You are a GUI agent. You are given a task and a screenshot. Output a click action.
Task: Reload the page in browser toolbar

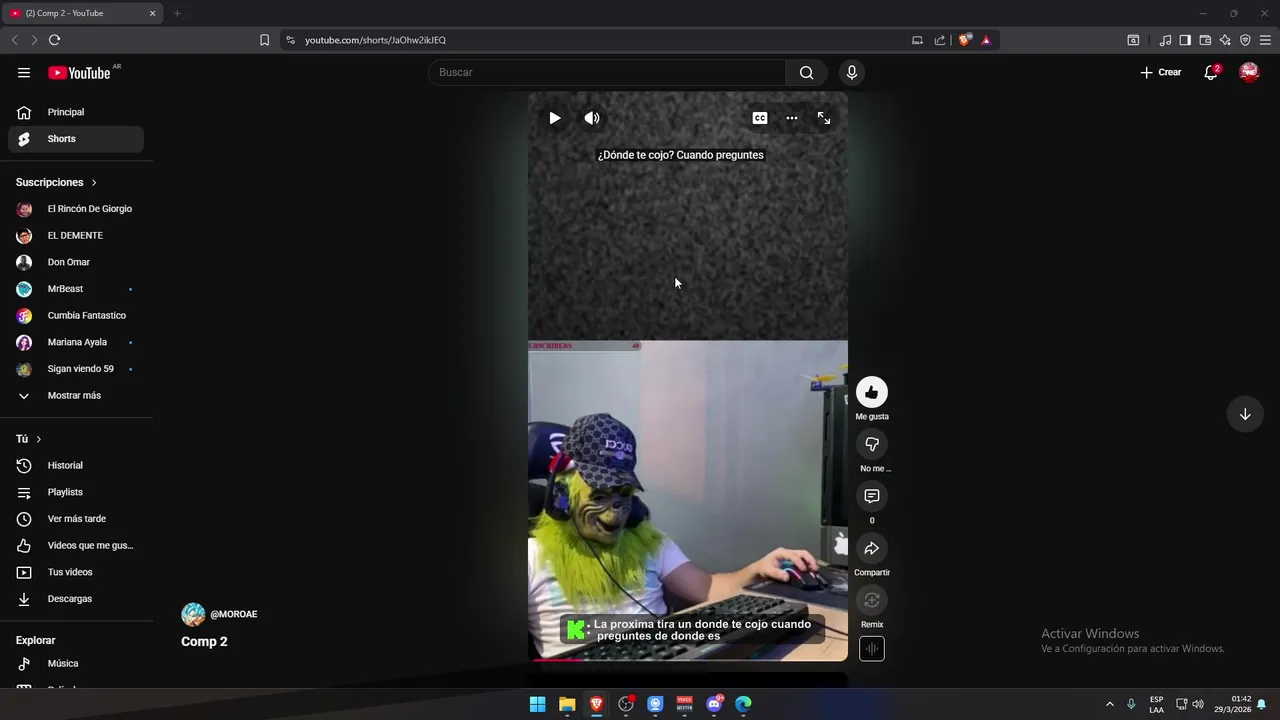(x=54, y=40)
